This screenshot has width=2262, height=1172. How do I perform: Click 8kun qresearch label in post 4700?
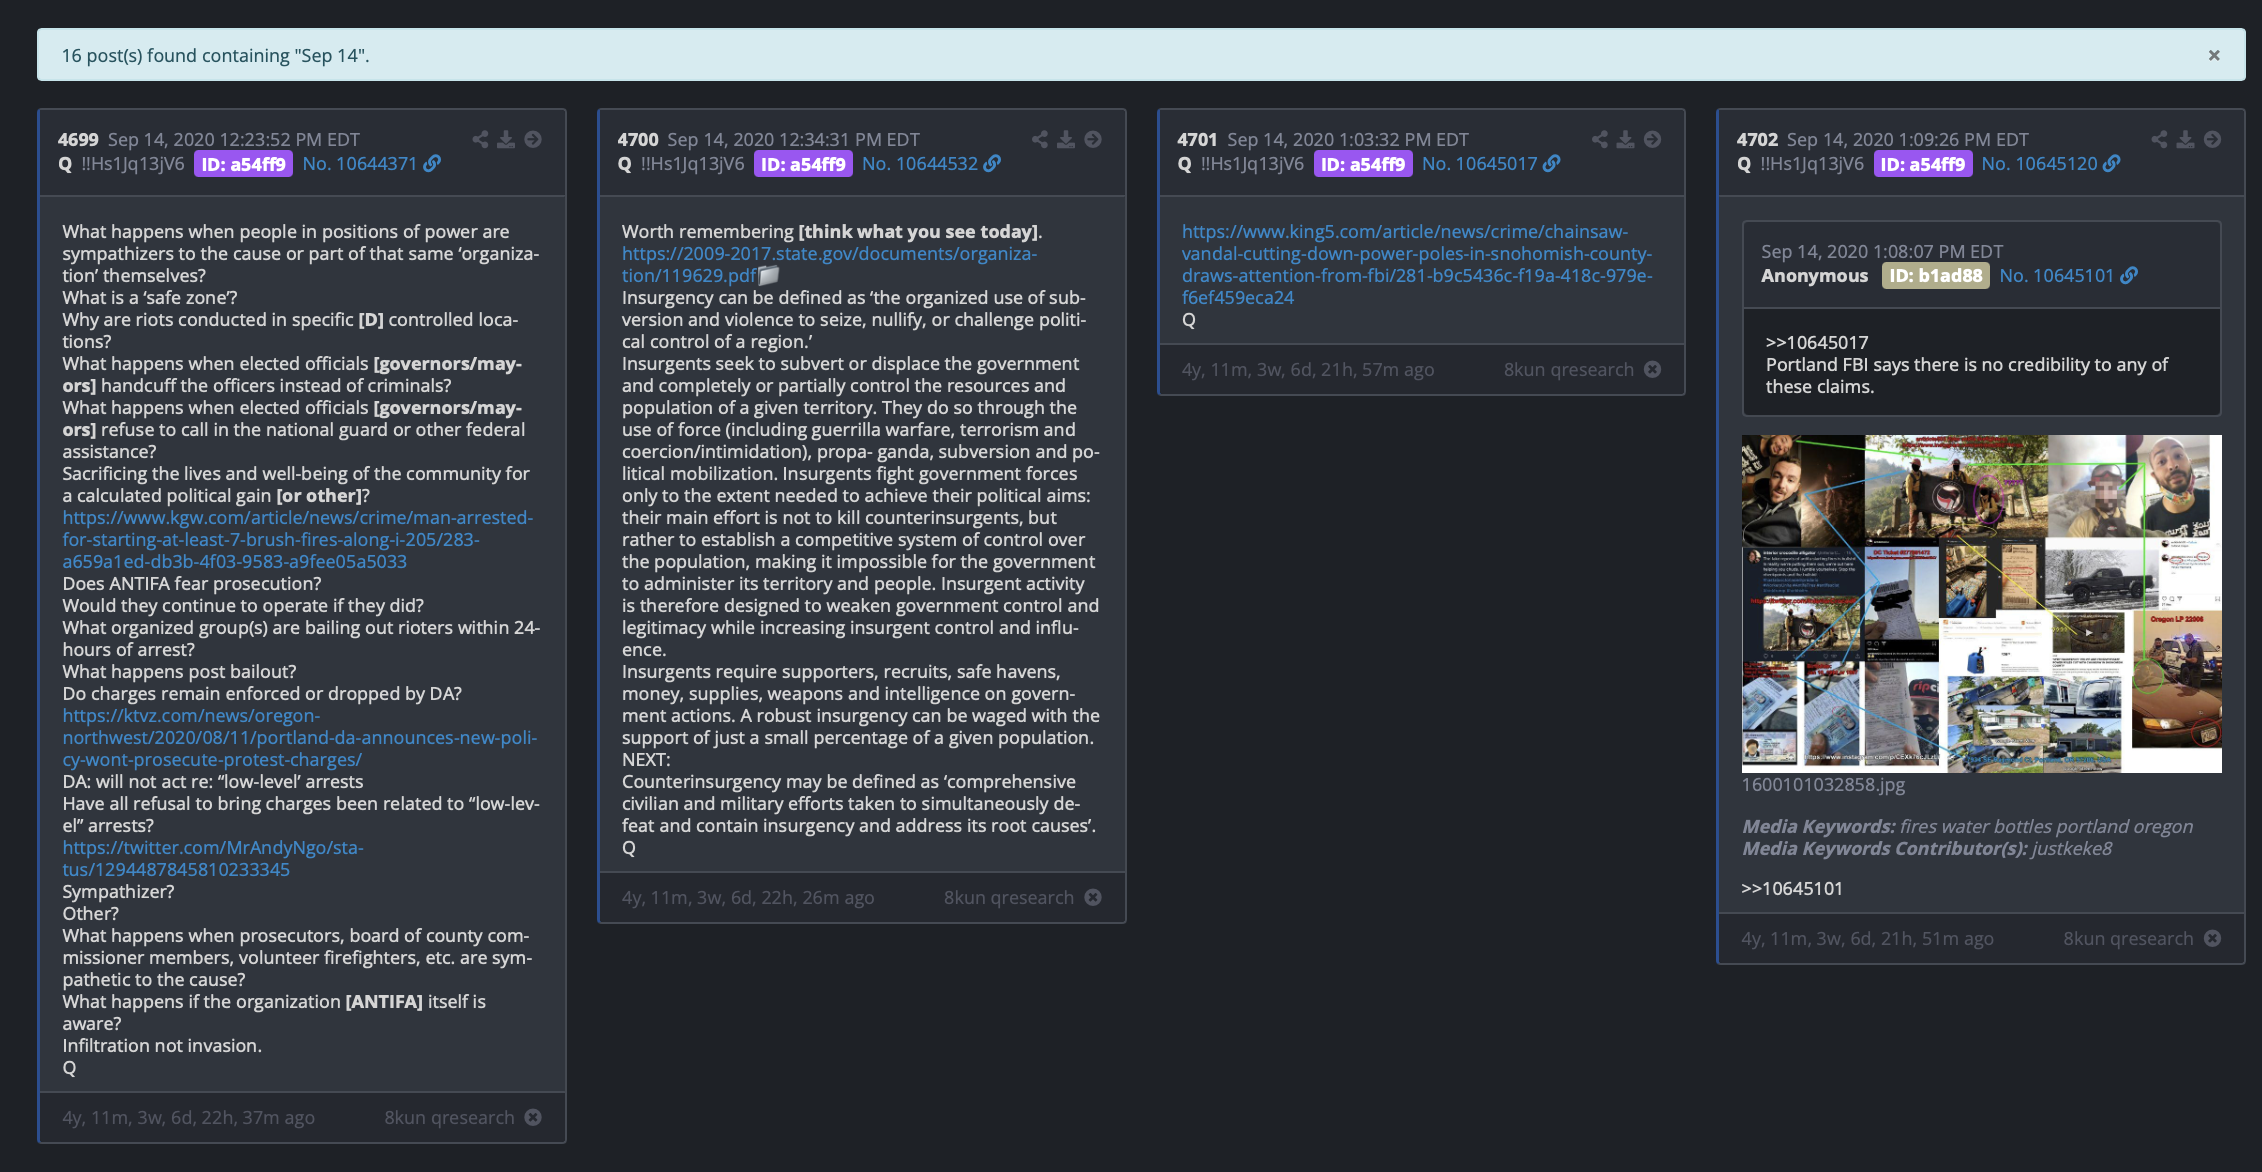click(x=1009, y=898)
